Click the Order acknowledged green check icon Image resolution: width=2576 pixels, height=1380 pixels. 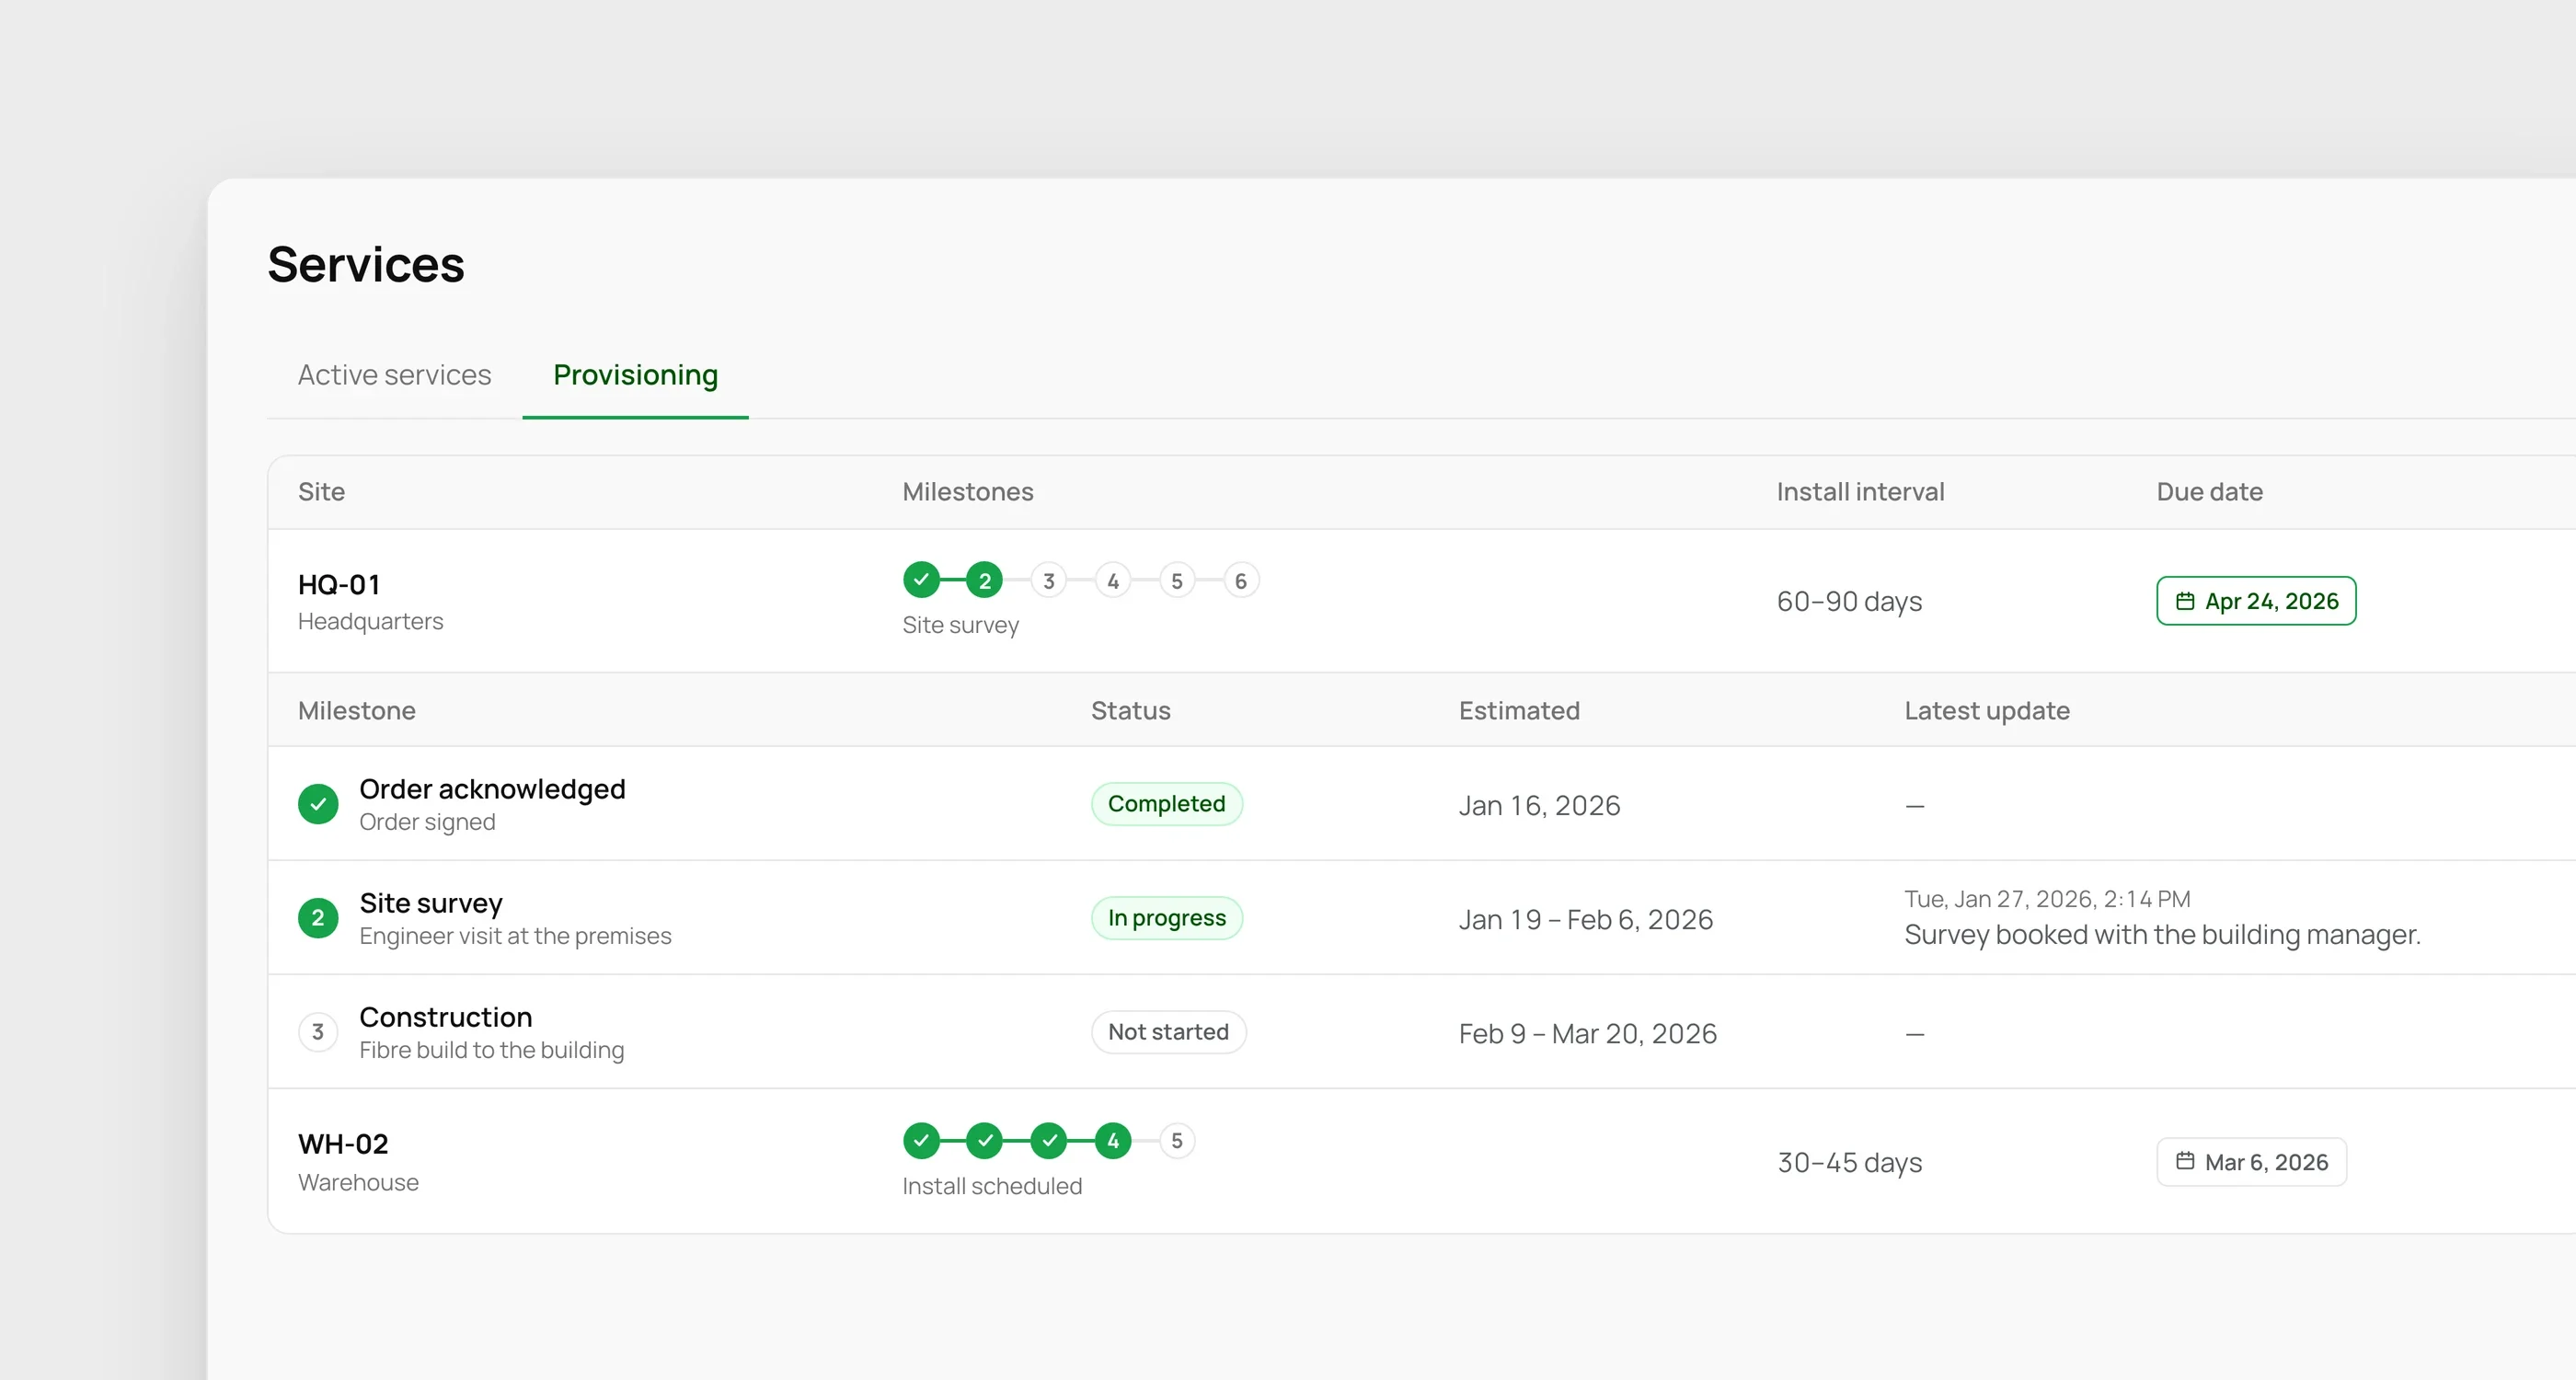pos(318,804)
